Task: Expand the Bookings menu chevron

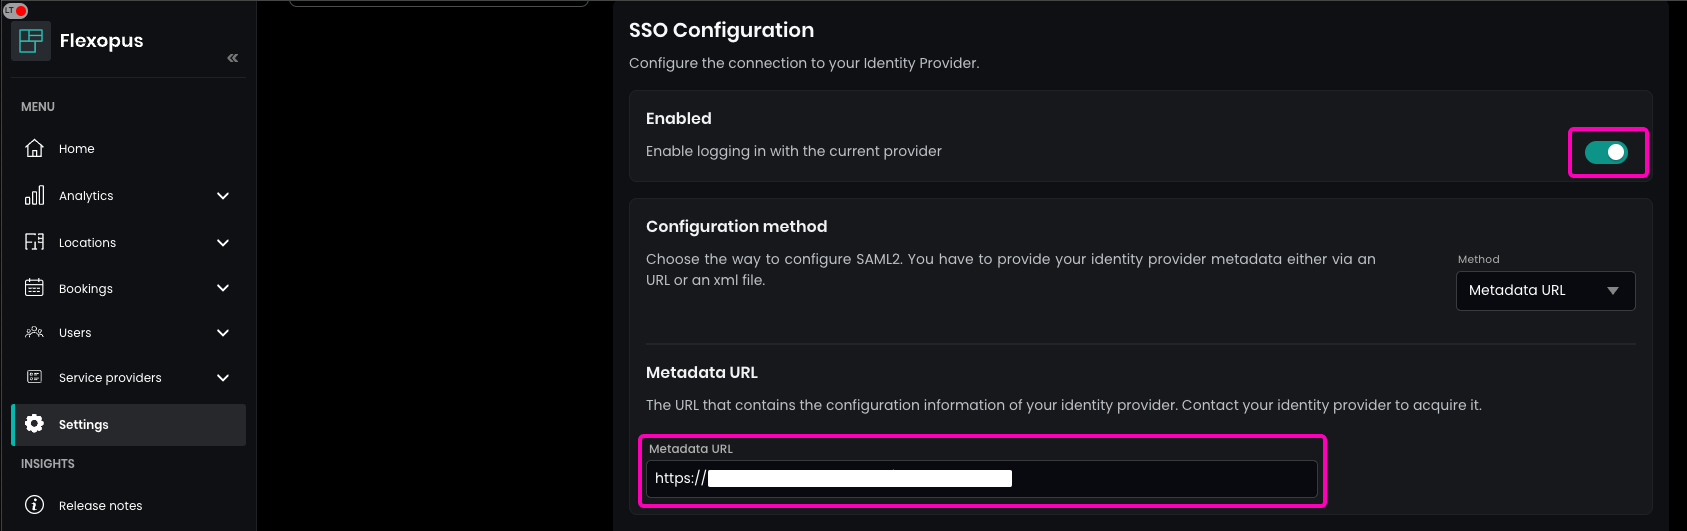Action: click(x=223, y=288)
